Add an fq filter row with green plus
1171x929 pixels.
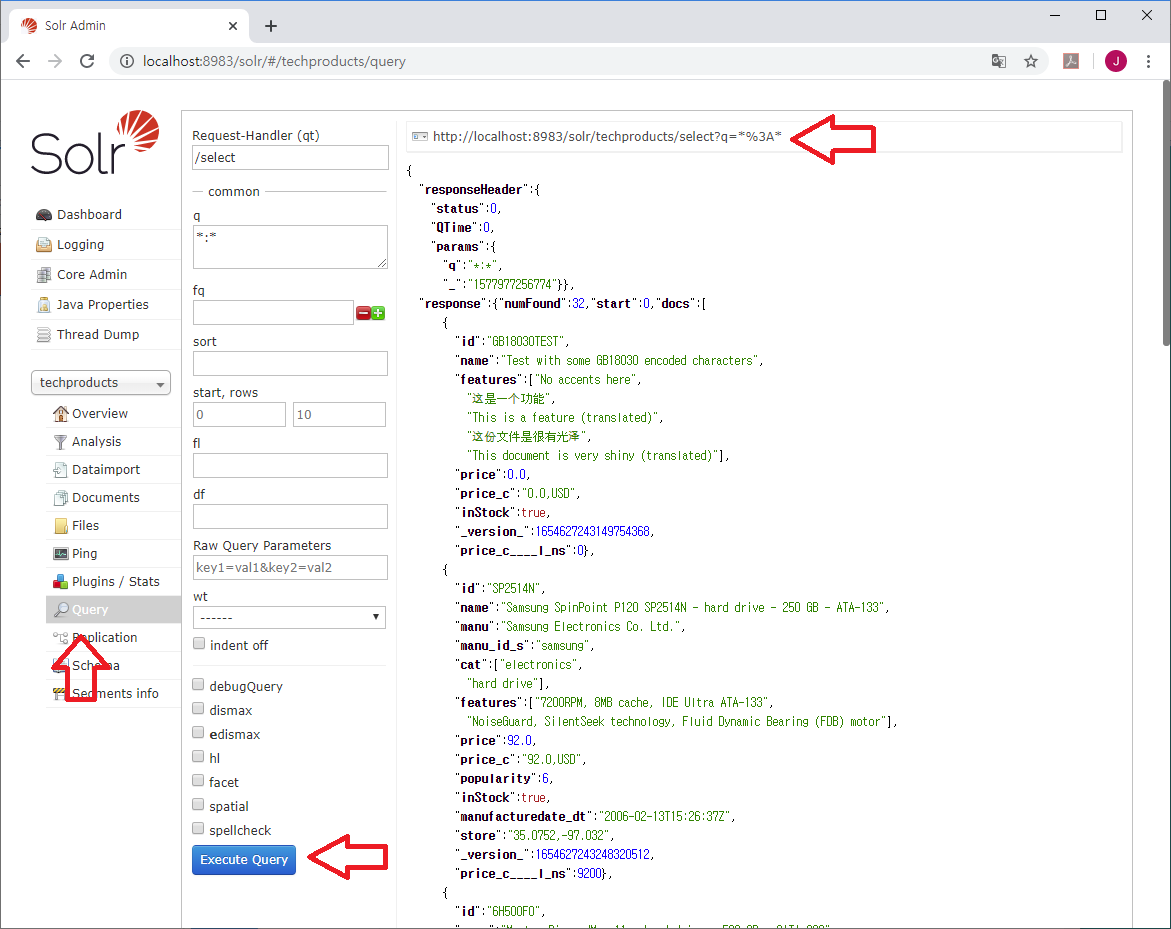pos(379,314)
